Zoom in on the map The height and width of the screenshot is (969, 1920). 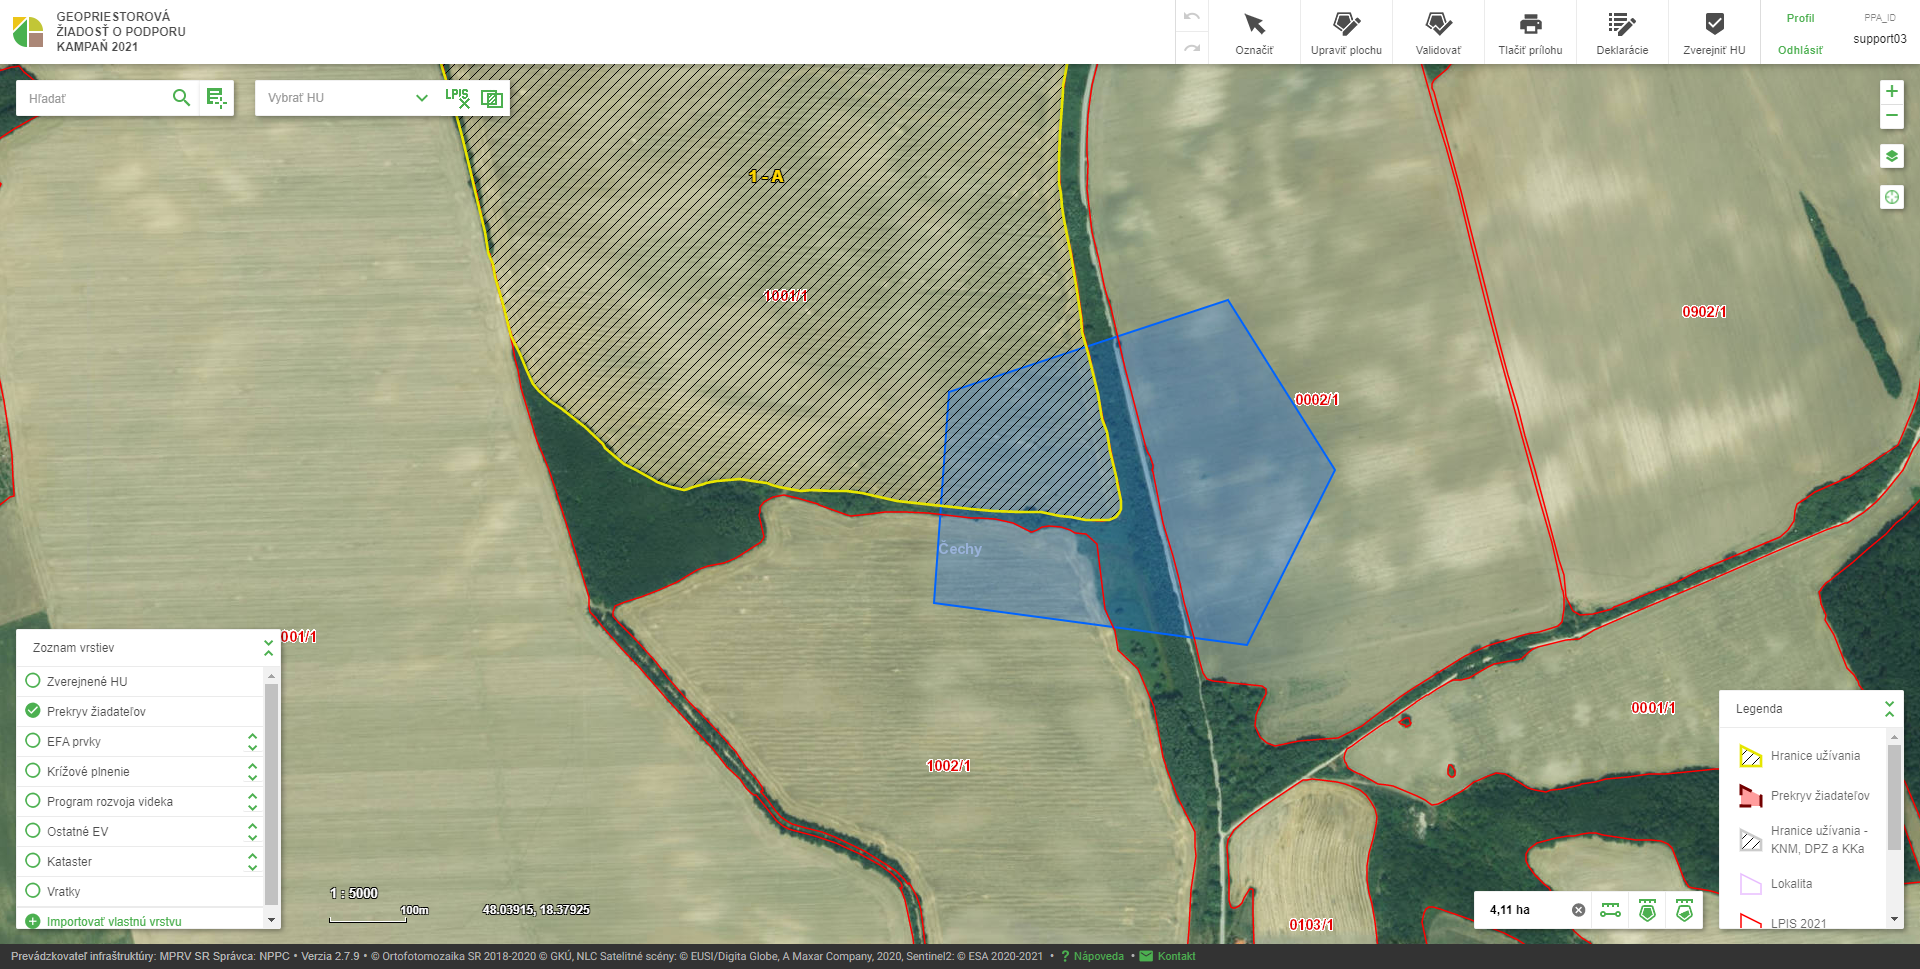click(x=1891, y=91)
